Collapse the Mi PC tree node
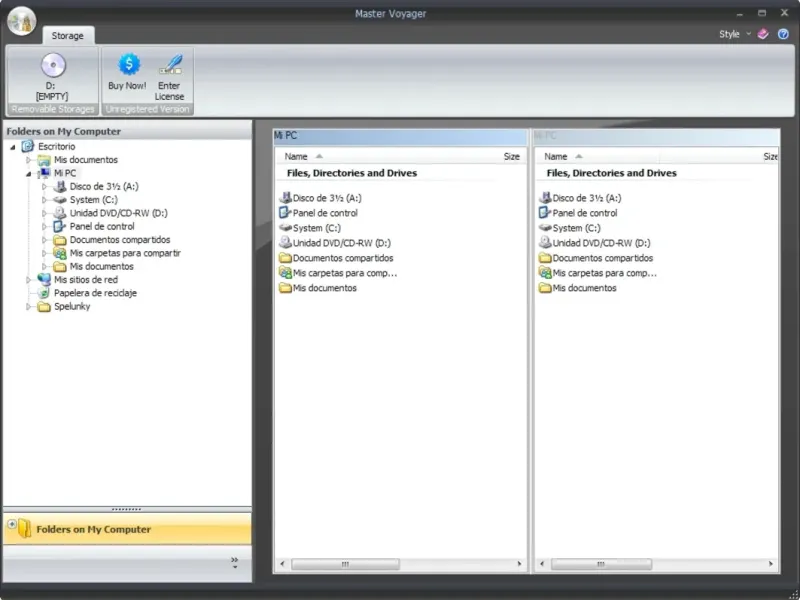 tap(29, 174)
